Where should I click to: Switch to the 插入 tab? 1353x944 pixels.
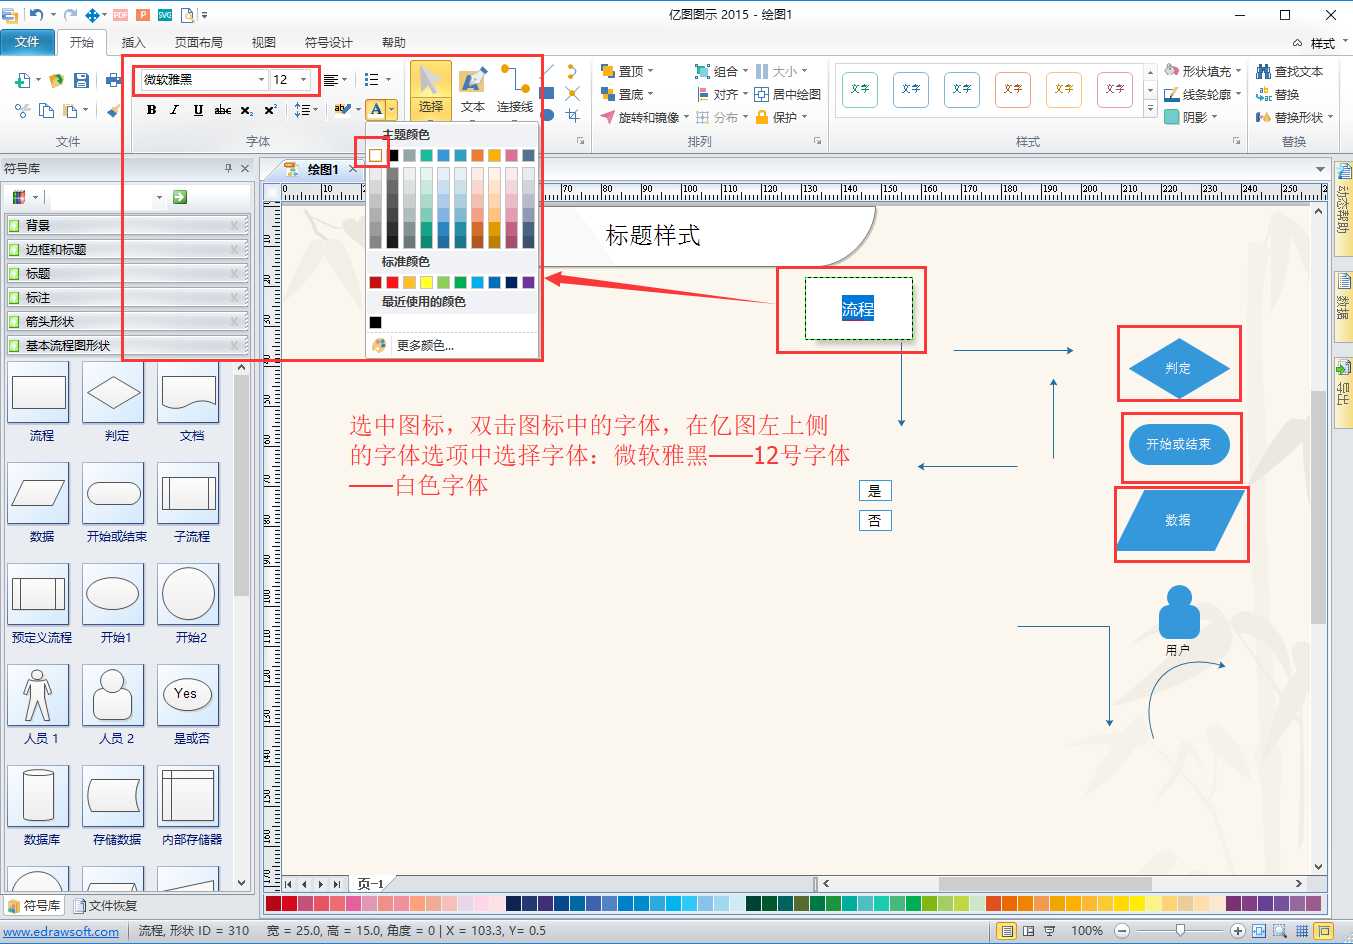point(133,42)
